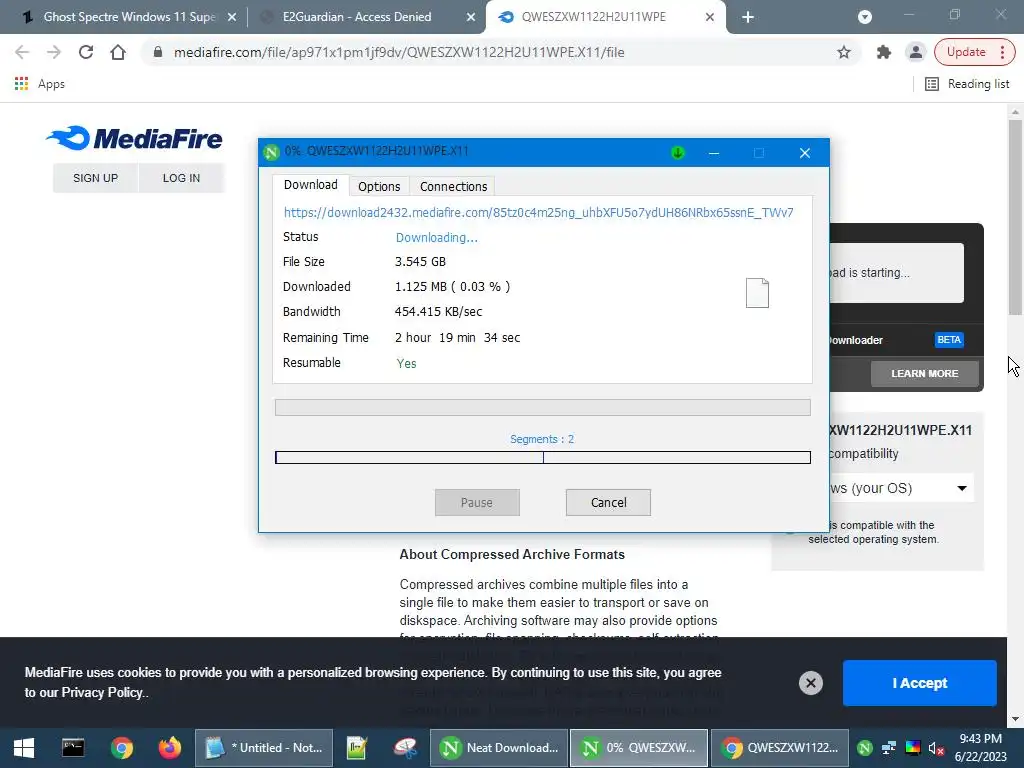Open a new browser tab
The image size is (1024, 768).
pos(748,17)
